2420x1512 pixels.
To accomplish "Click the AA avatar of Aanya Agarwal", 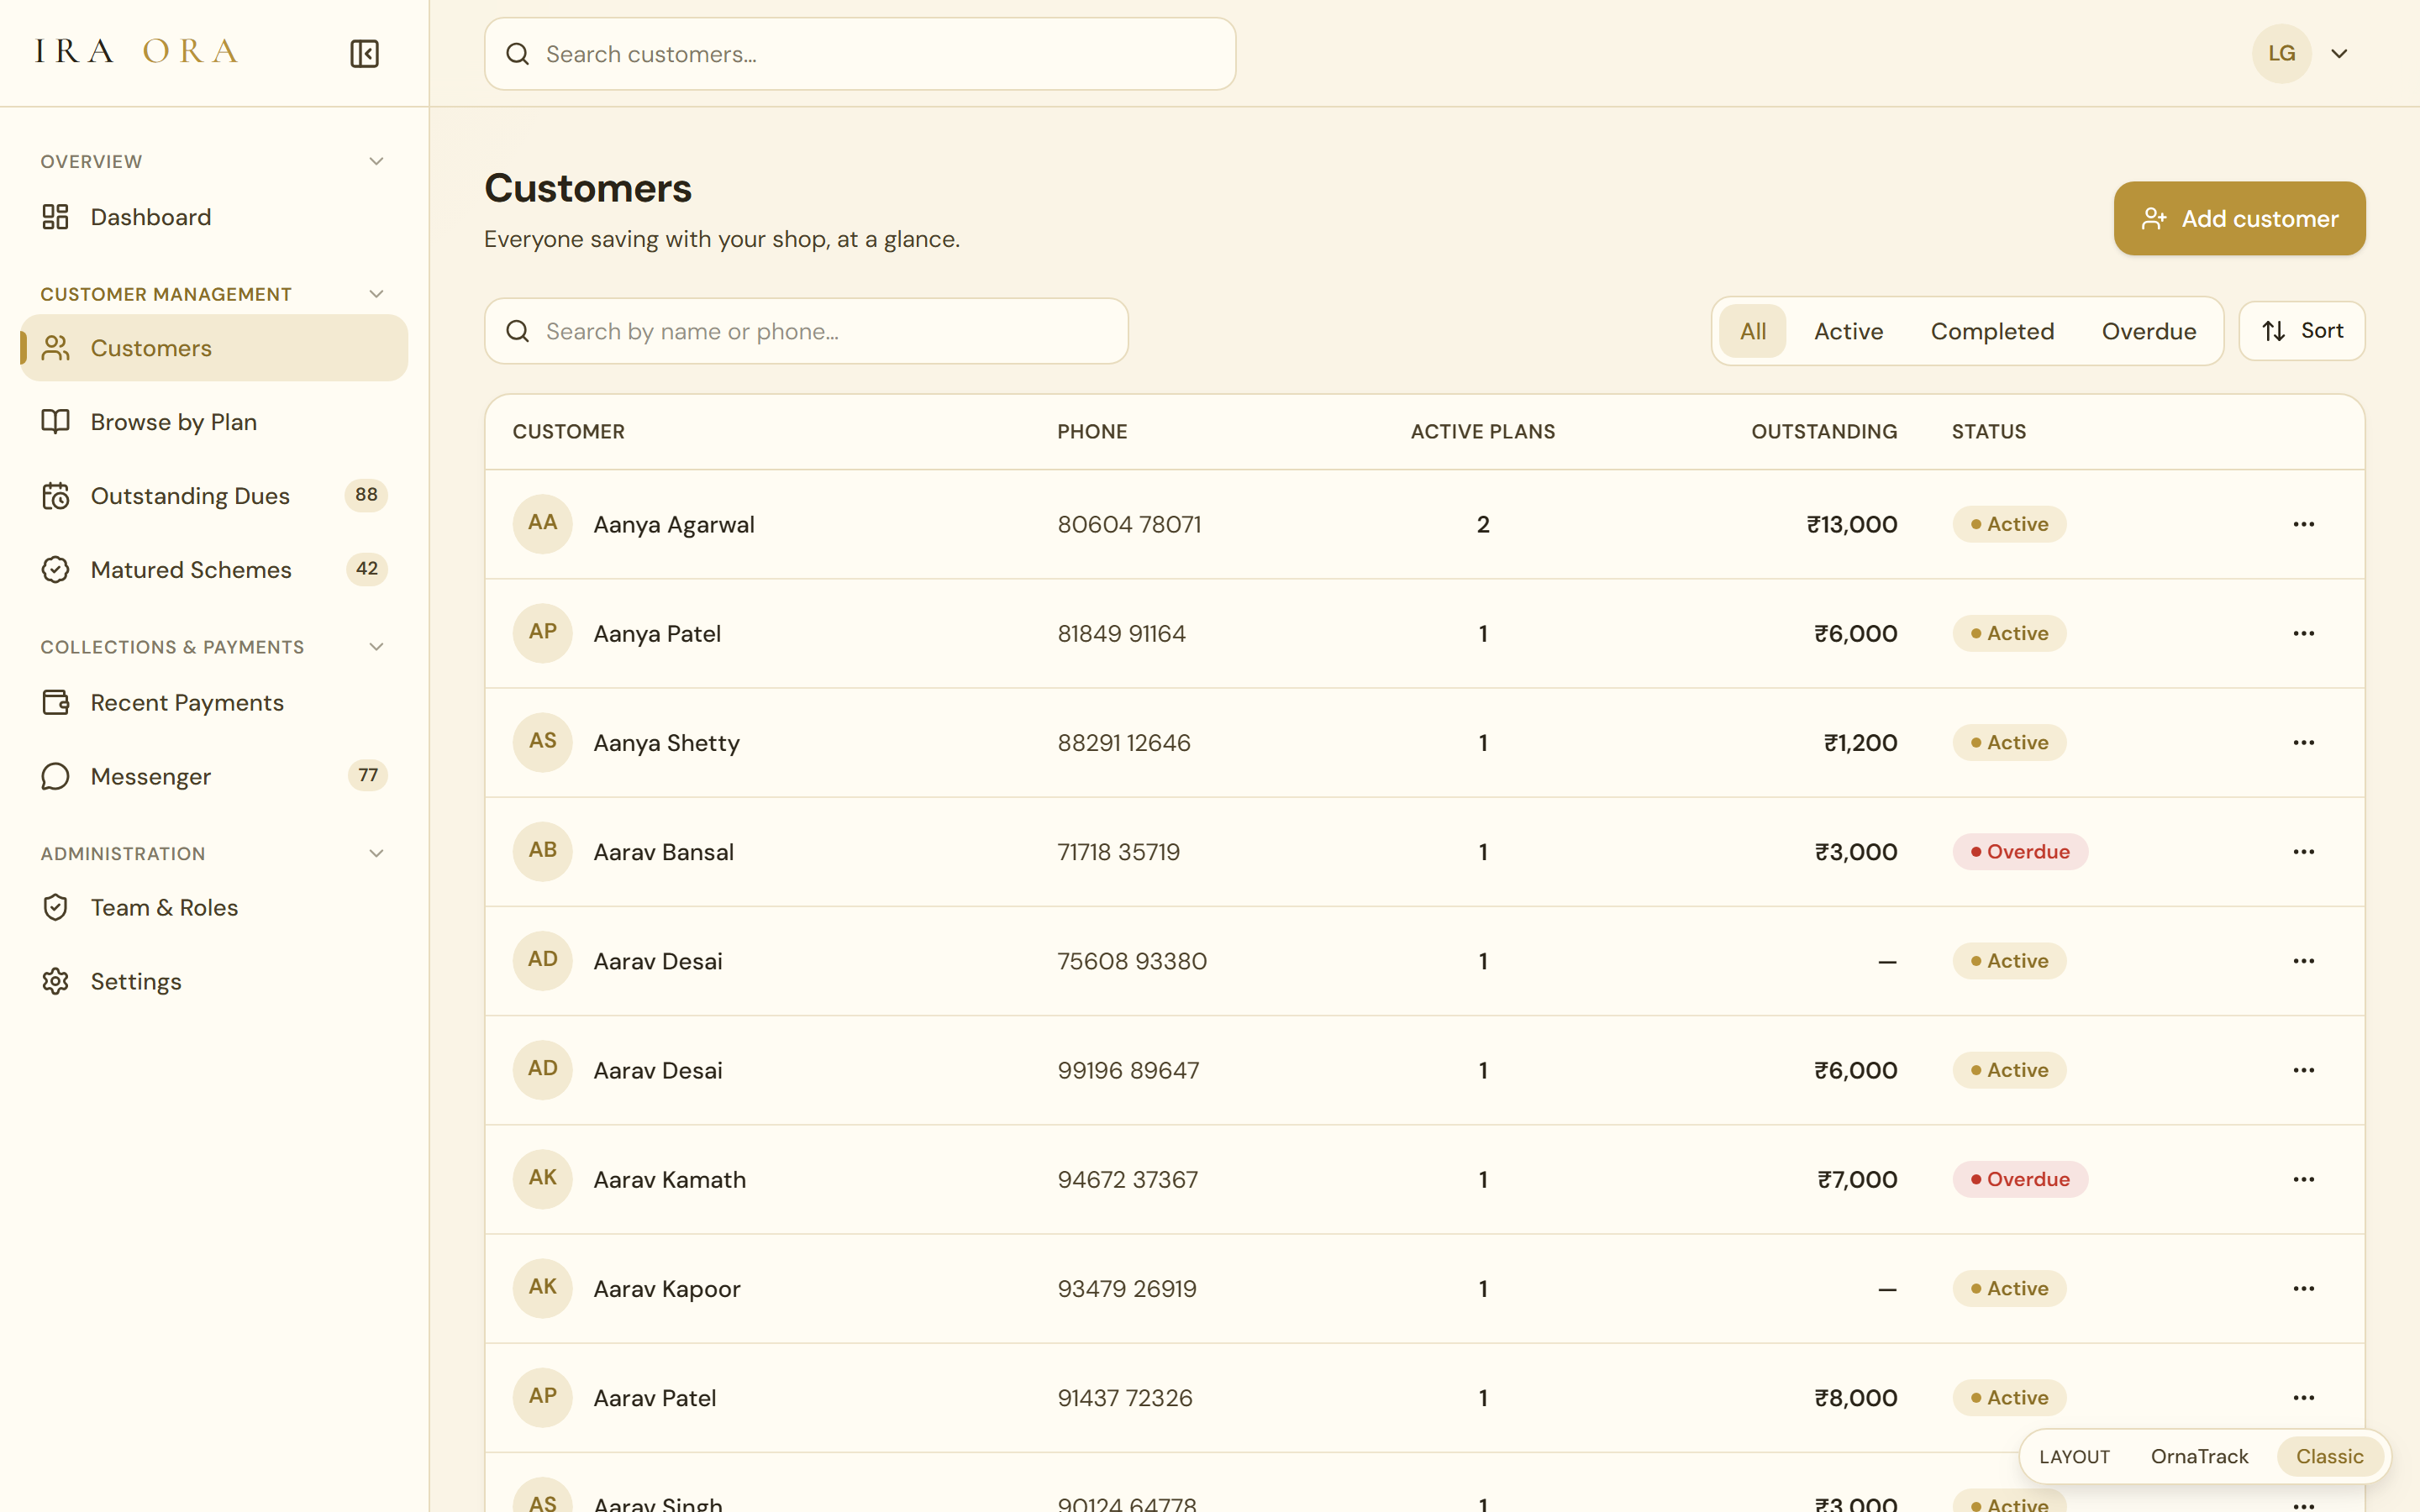I will click(x=542, y=524).
